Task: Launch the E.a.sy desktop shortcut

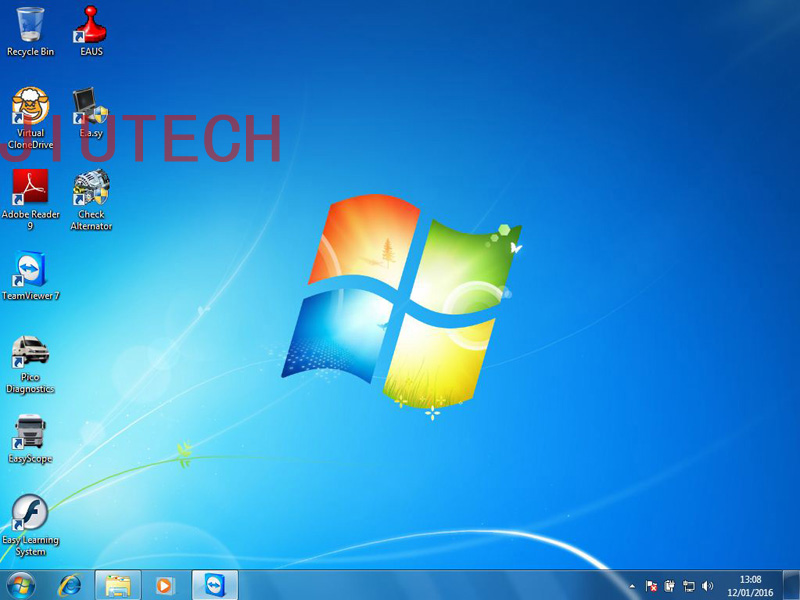Action: pyautogui.click(x=91, y=112)
